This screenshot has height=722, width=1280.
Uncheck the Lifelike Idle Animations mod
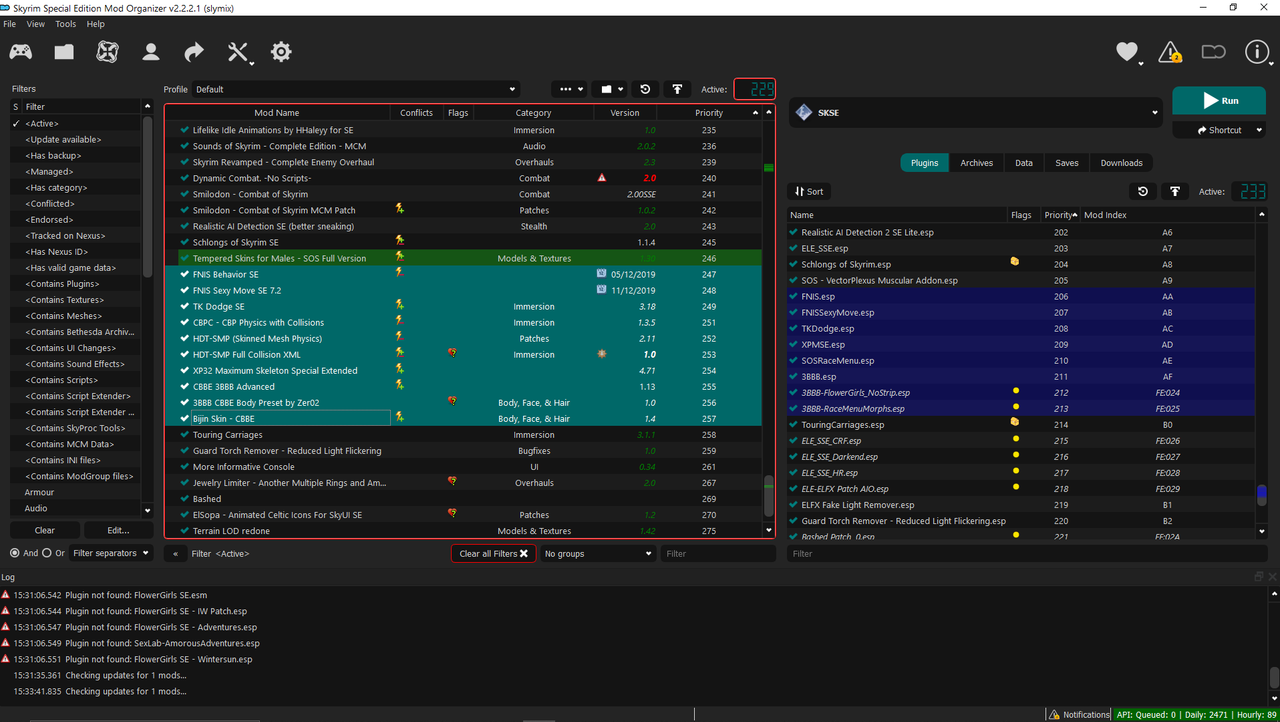[184, 130]
